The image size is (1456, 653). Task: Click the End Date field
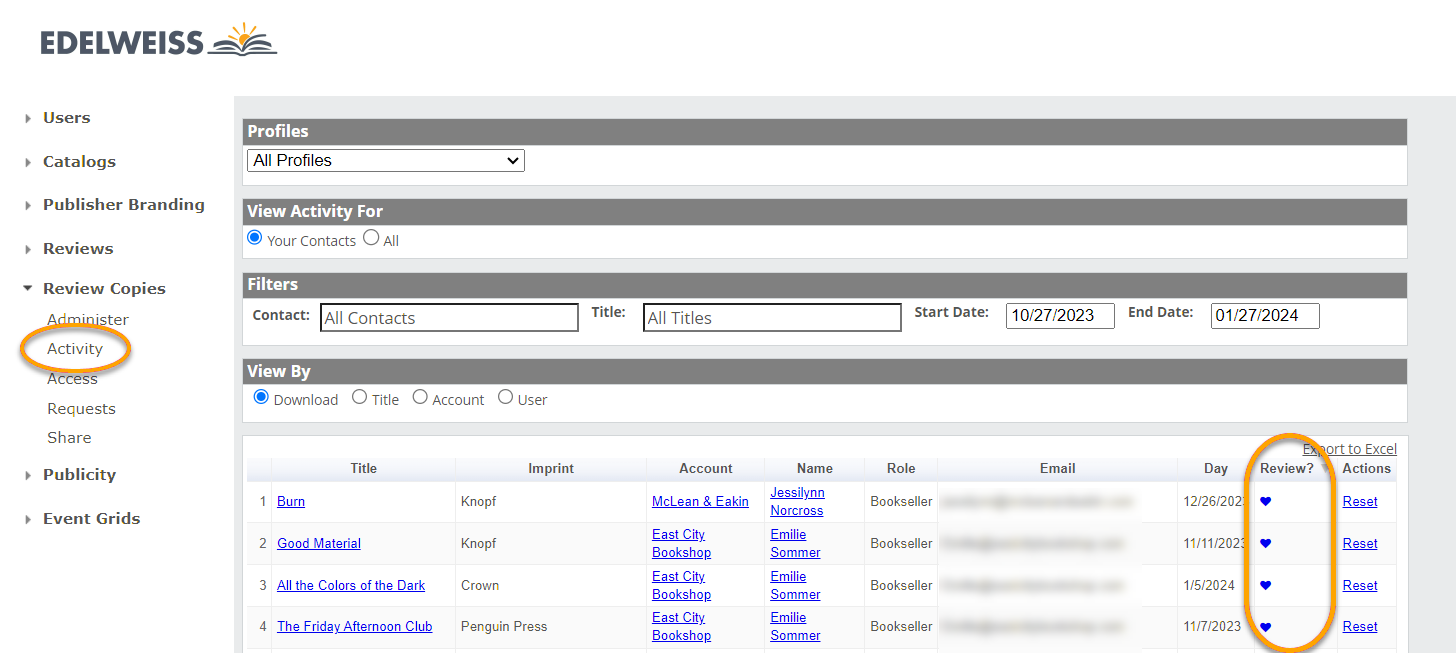pyautogui.click(x=1265, y=316)
